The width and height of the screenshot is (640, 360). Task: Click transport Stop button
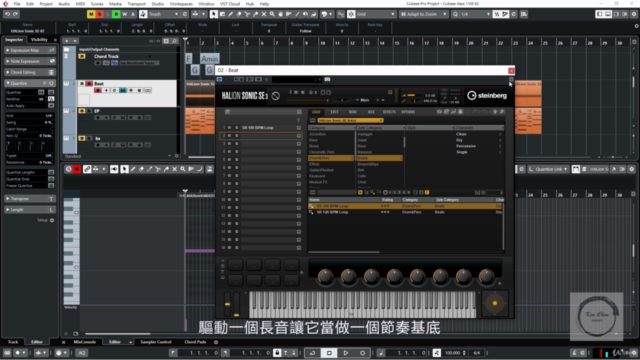(329, 353)
